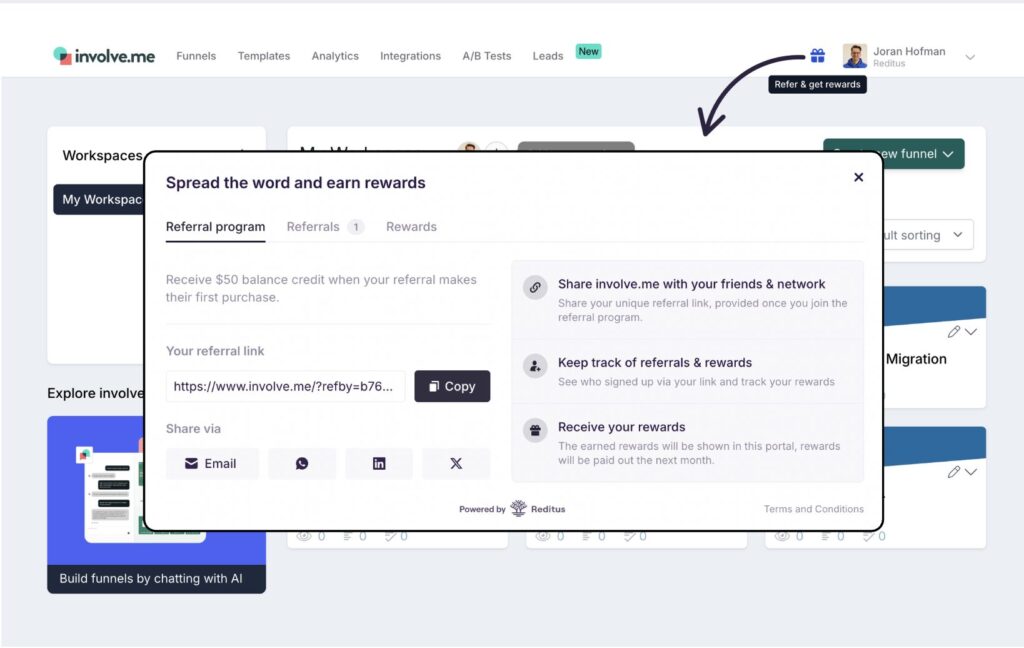Click the Spread the word and earn rewards heading
The width and height of the screenshot is (1024, 648).
[295, 183]
